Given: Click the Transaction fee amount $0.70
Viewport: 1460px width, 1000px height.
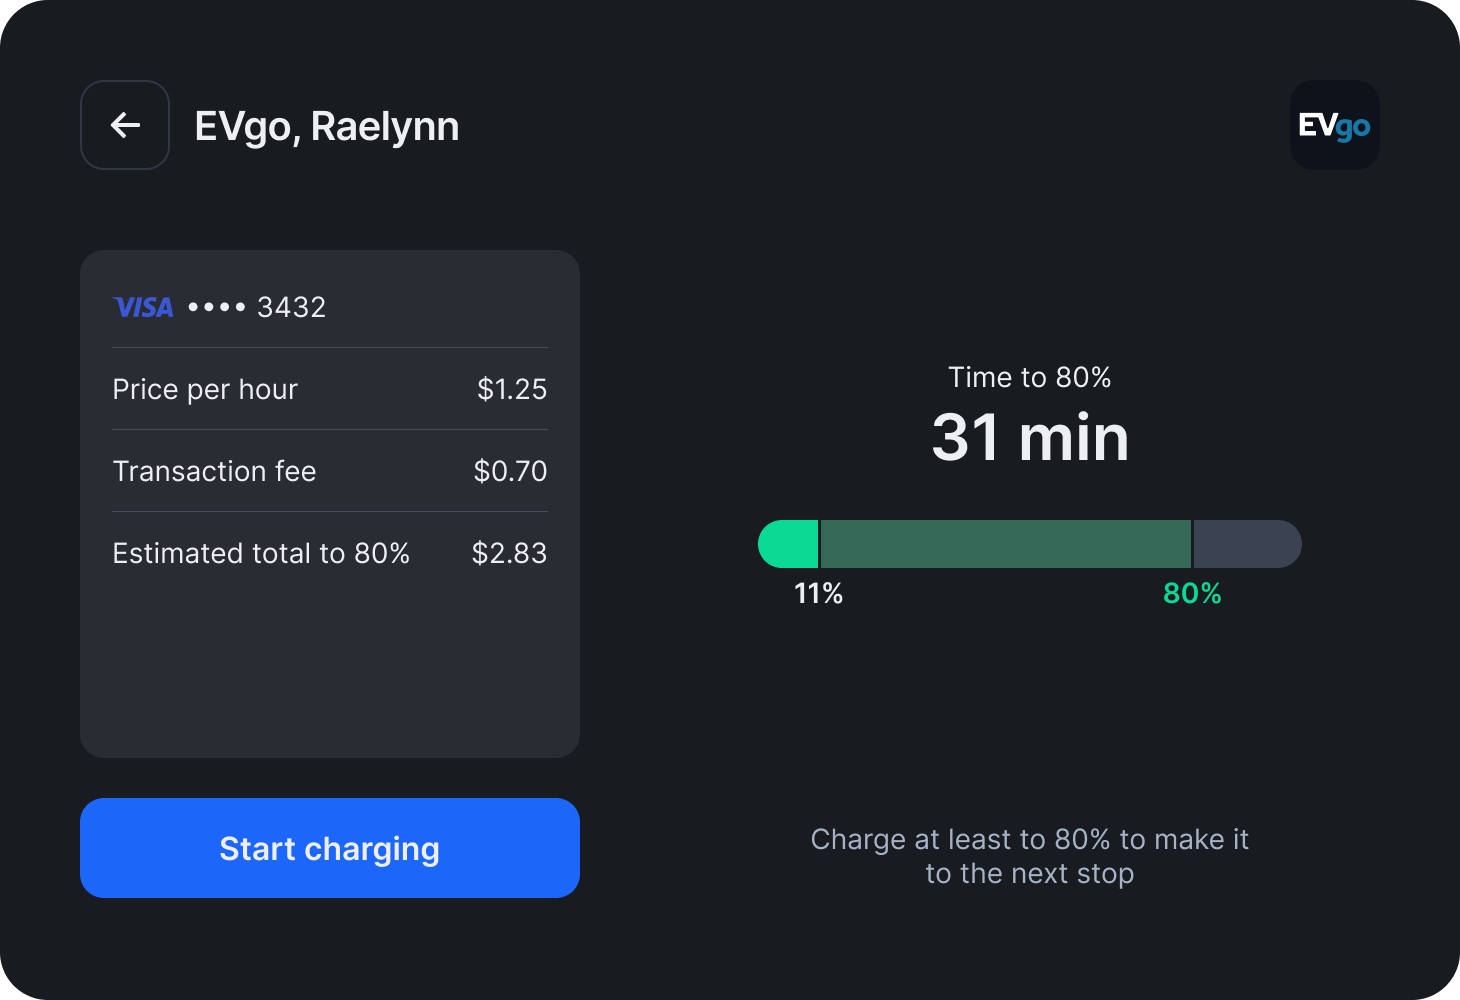Looking at the screenshot, I should pos(510,470).
